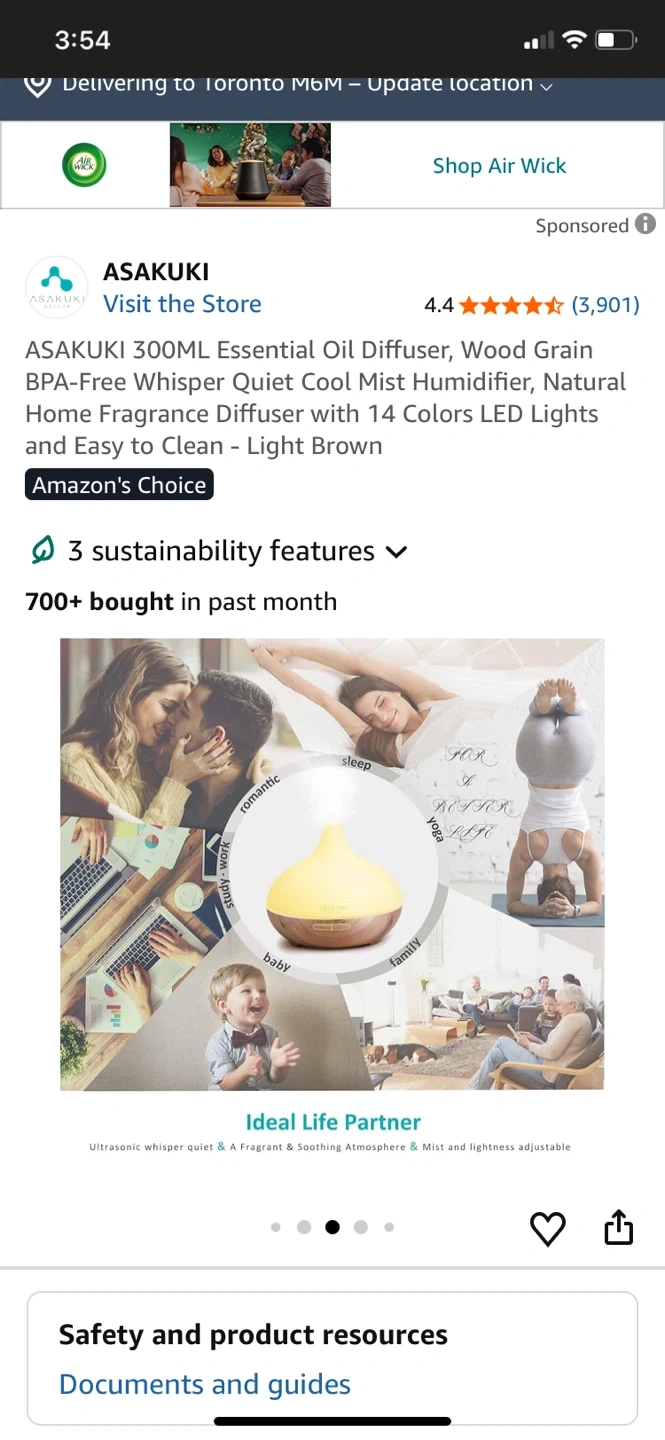
Task: Tap the ASAKUKI brand logo
Action: point(56,287)
